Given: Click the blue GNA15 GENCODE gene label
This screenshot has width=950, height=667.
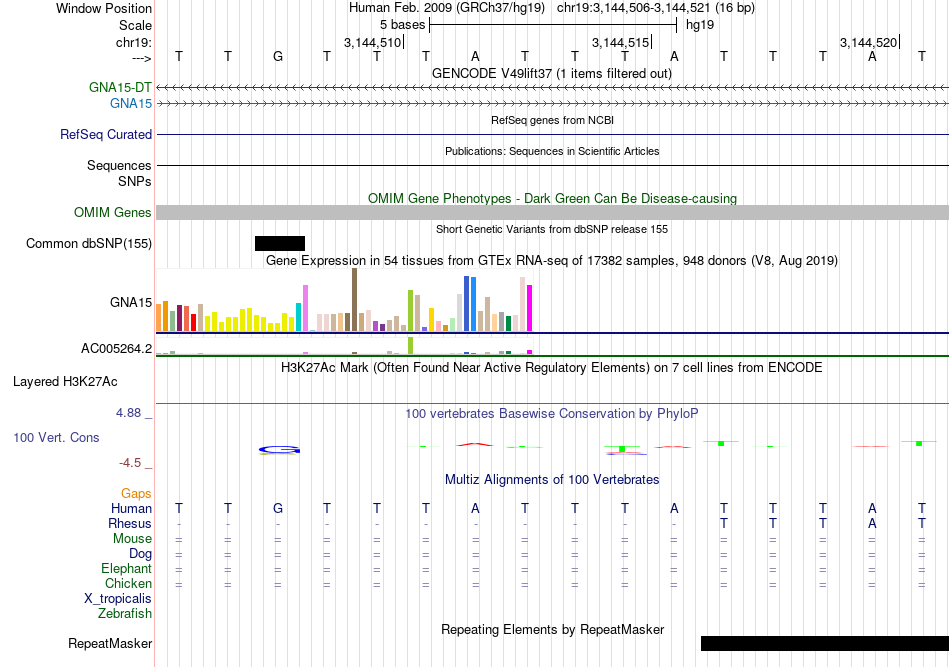Looking at the screenshot, I should [131, 104].
